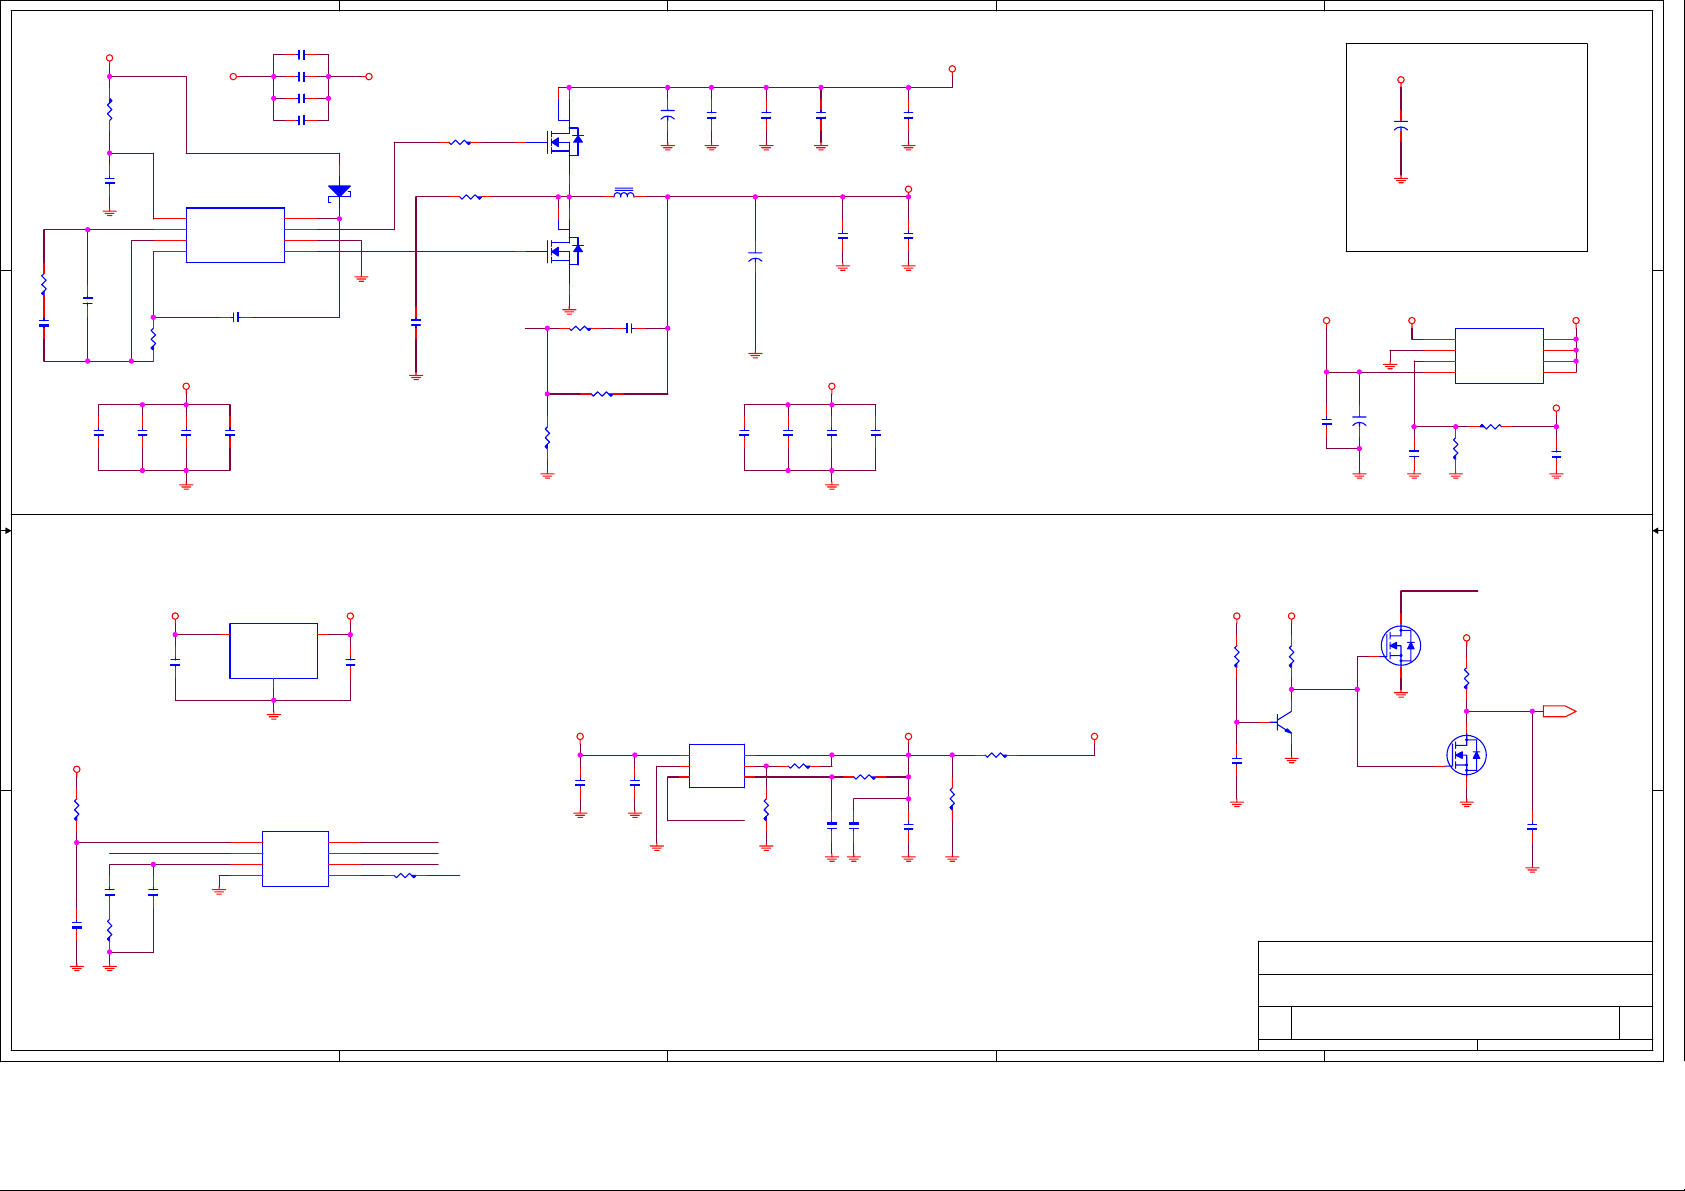Viewport: 1685px width, 1191px height.
Task: Click the power terminal circle ending the input rail
Action: coord(952,69)
